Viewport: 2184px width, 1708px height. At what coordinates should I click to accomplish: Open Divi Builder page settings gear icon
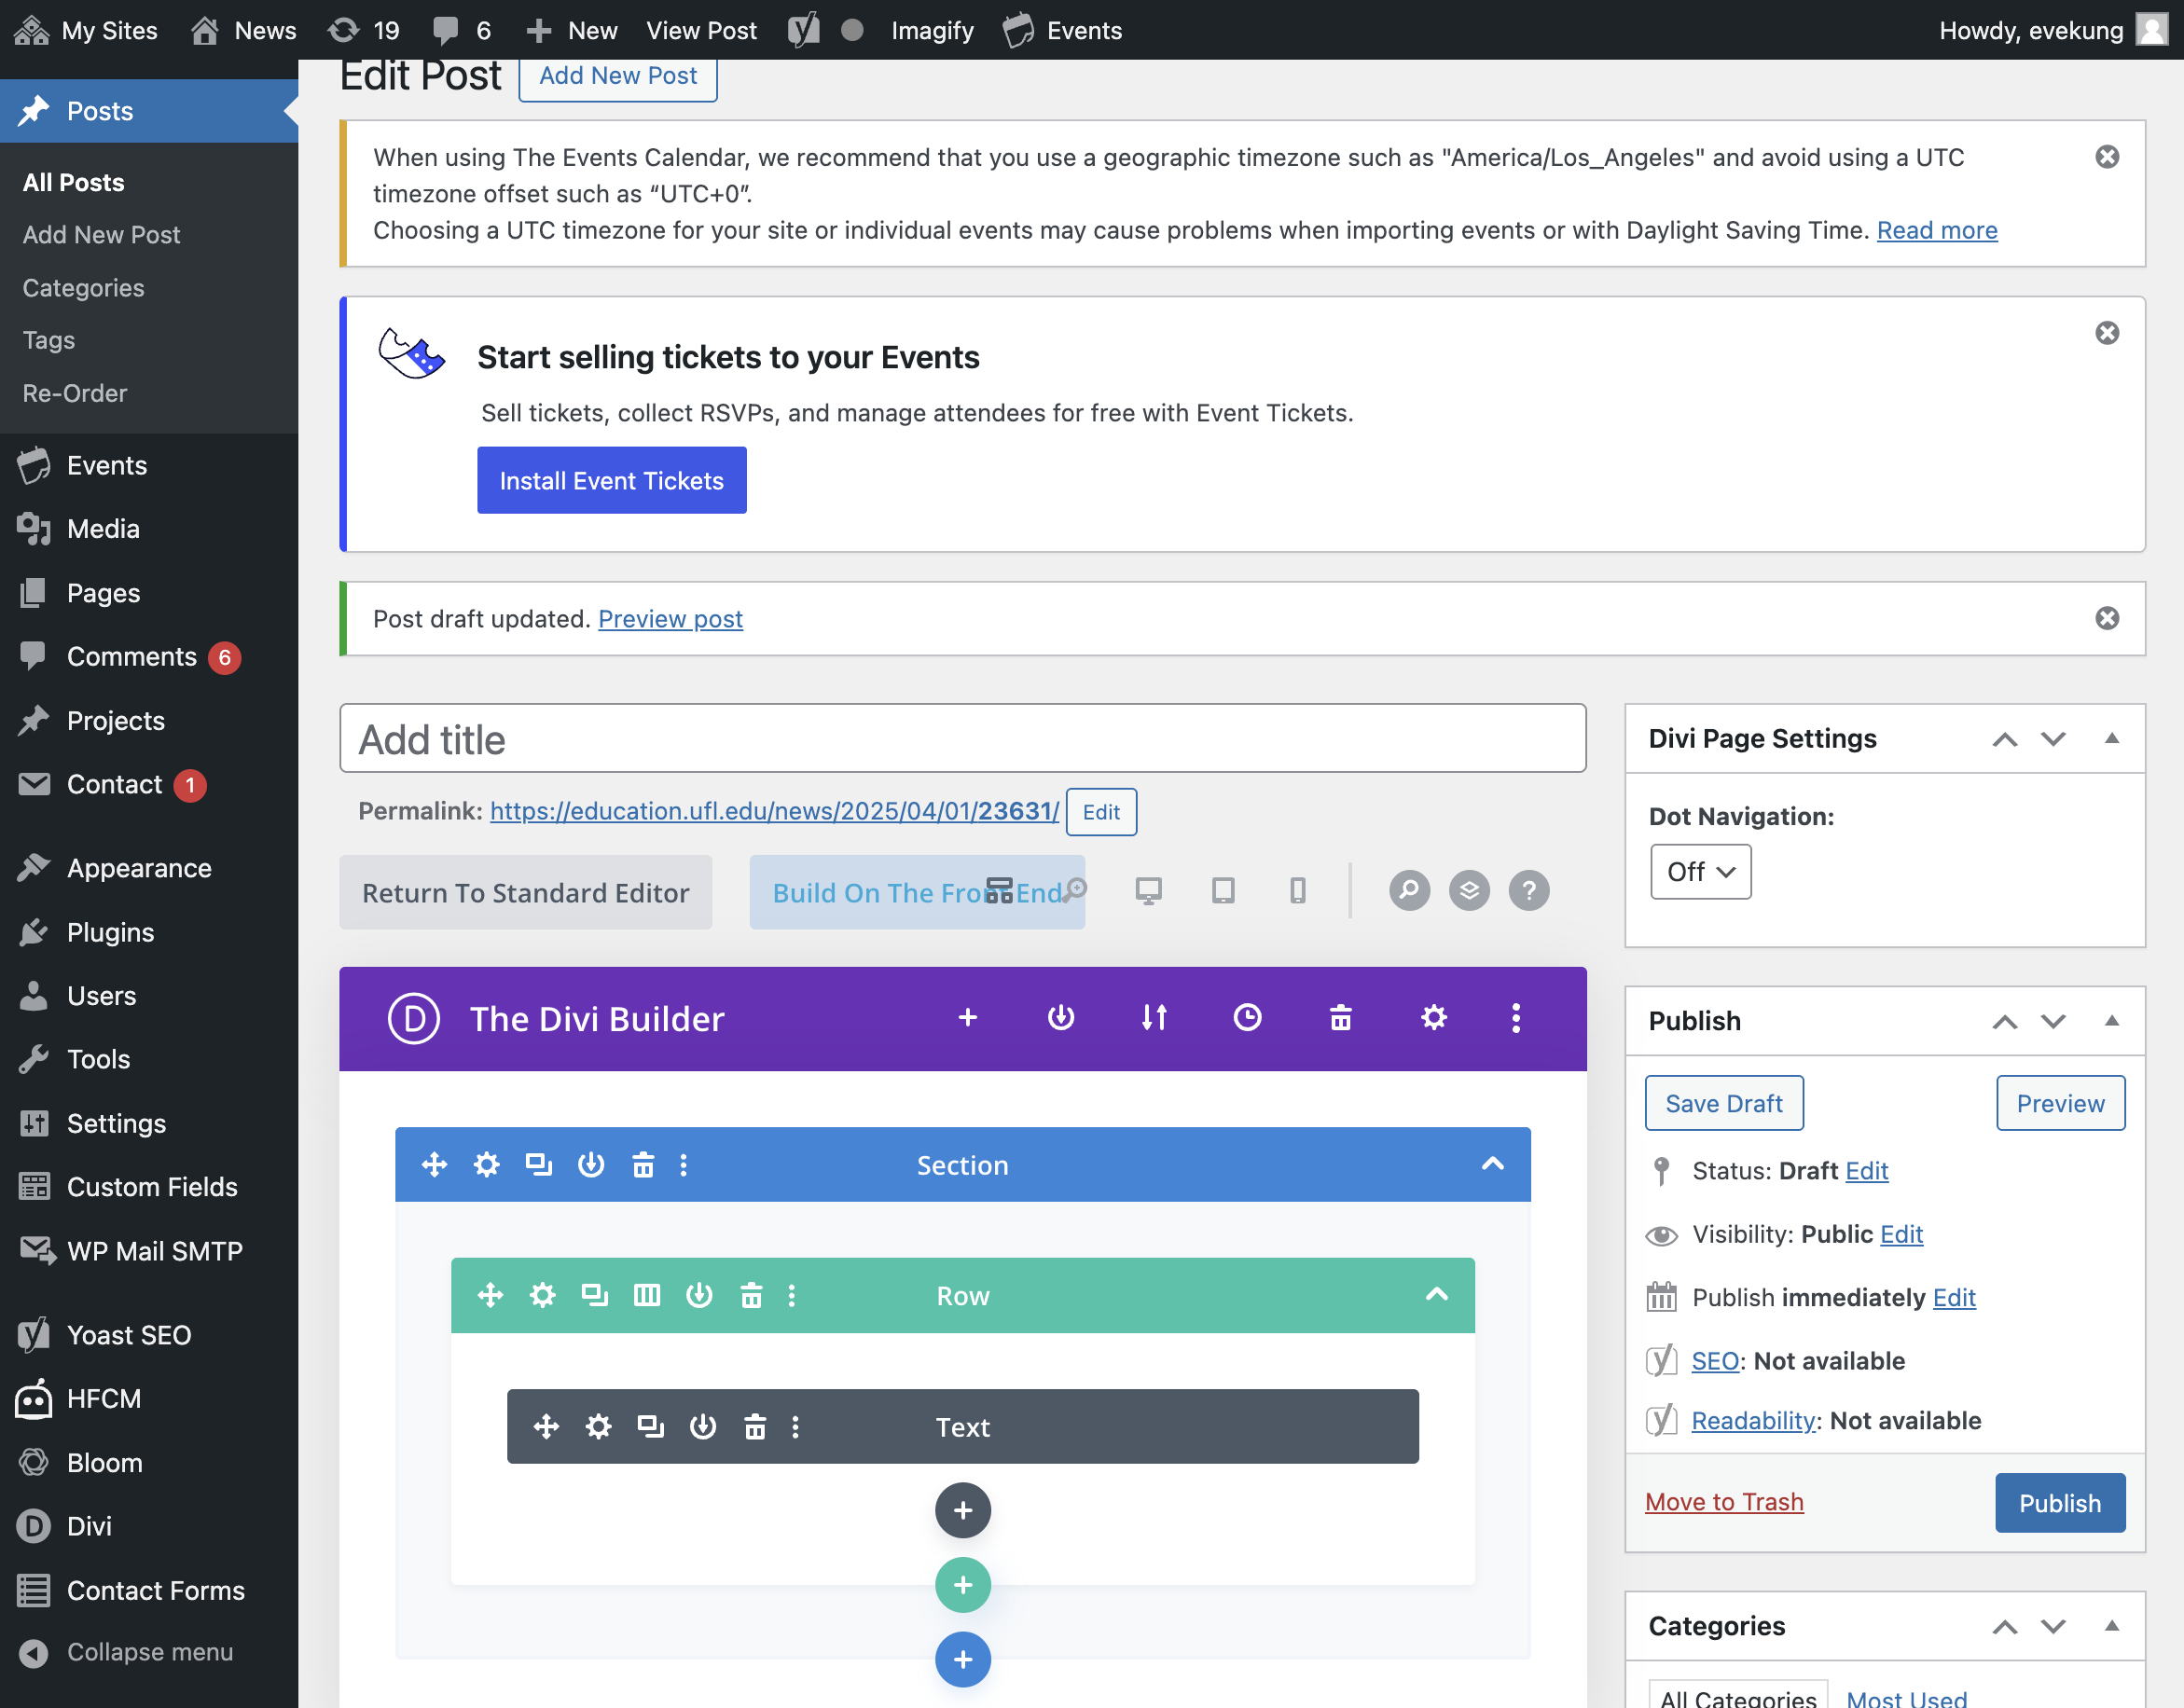[1433, 1018]
